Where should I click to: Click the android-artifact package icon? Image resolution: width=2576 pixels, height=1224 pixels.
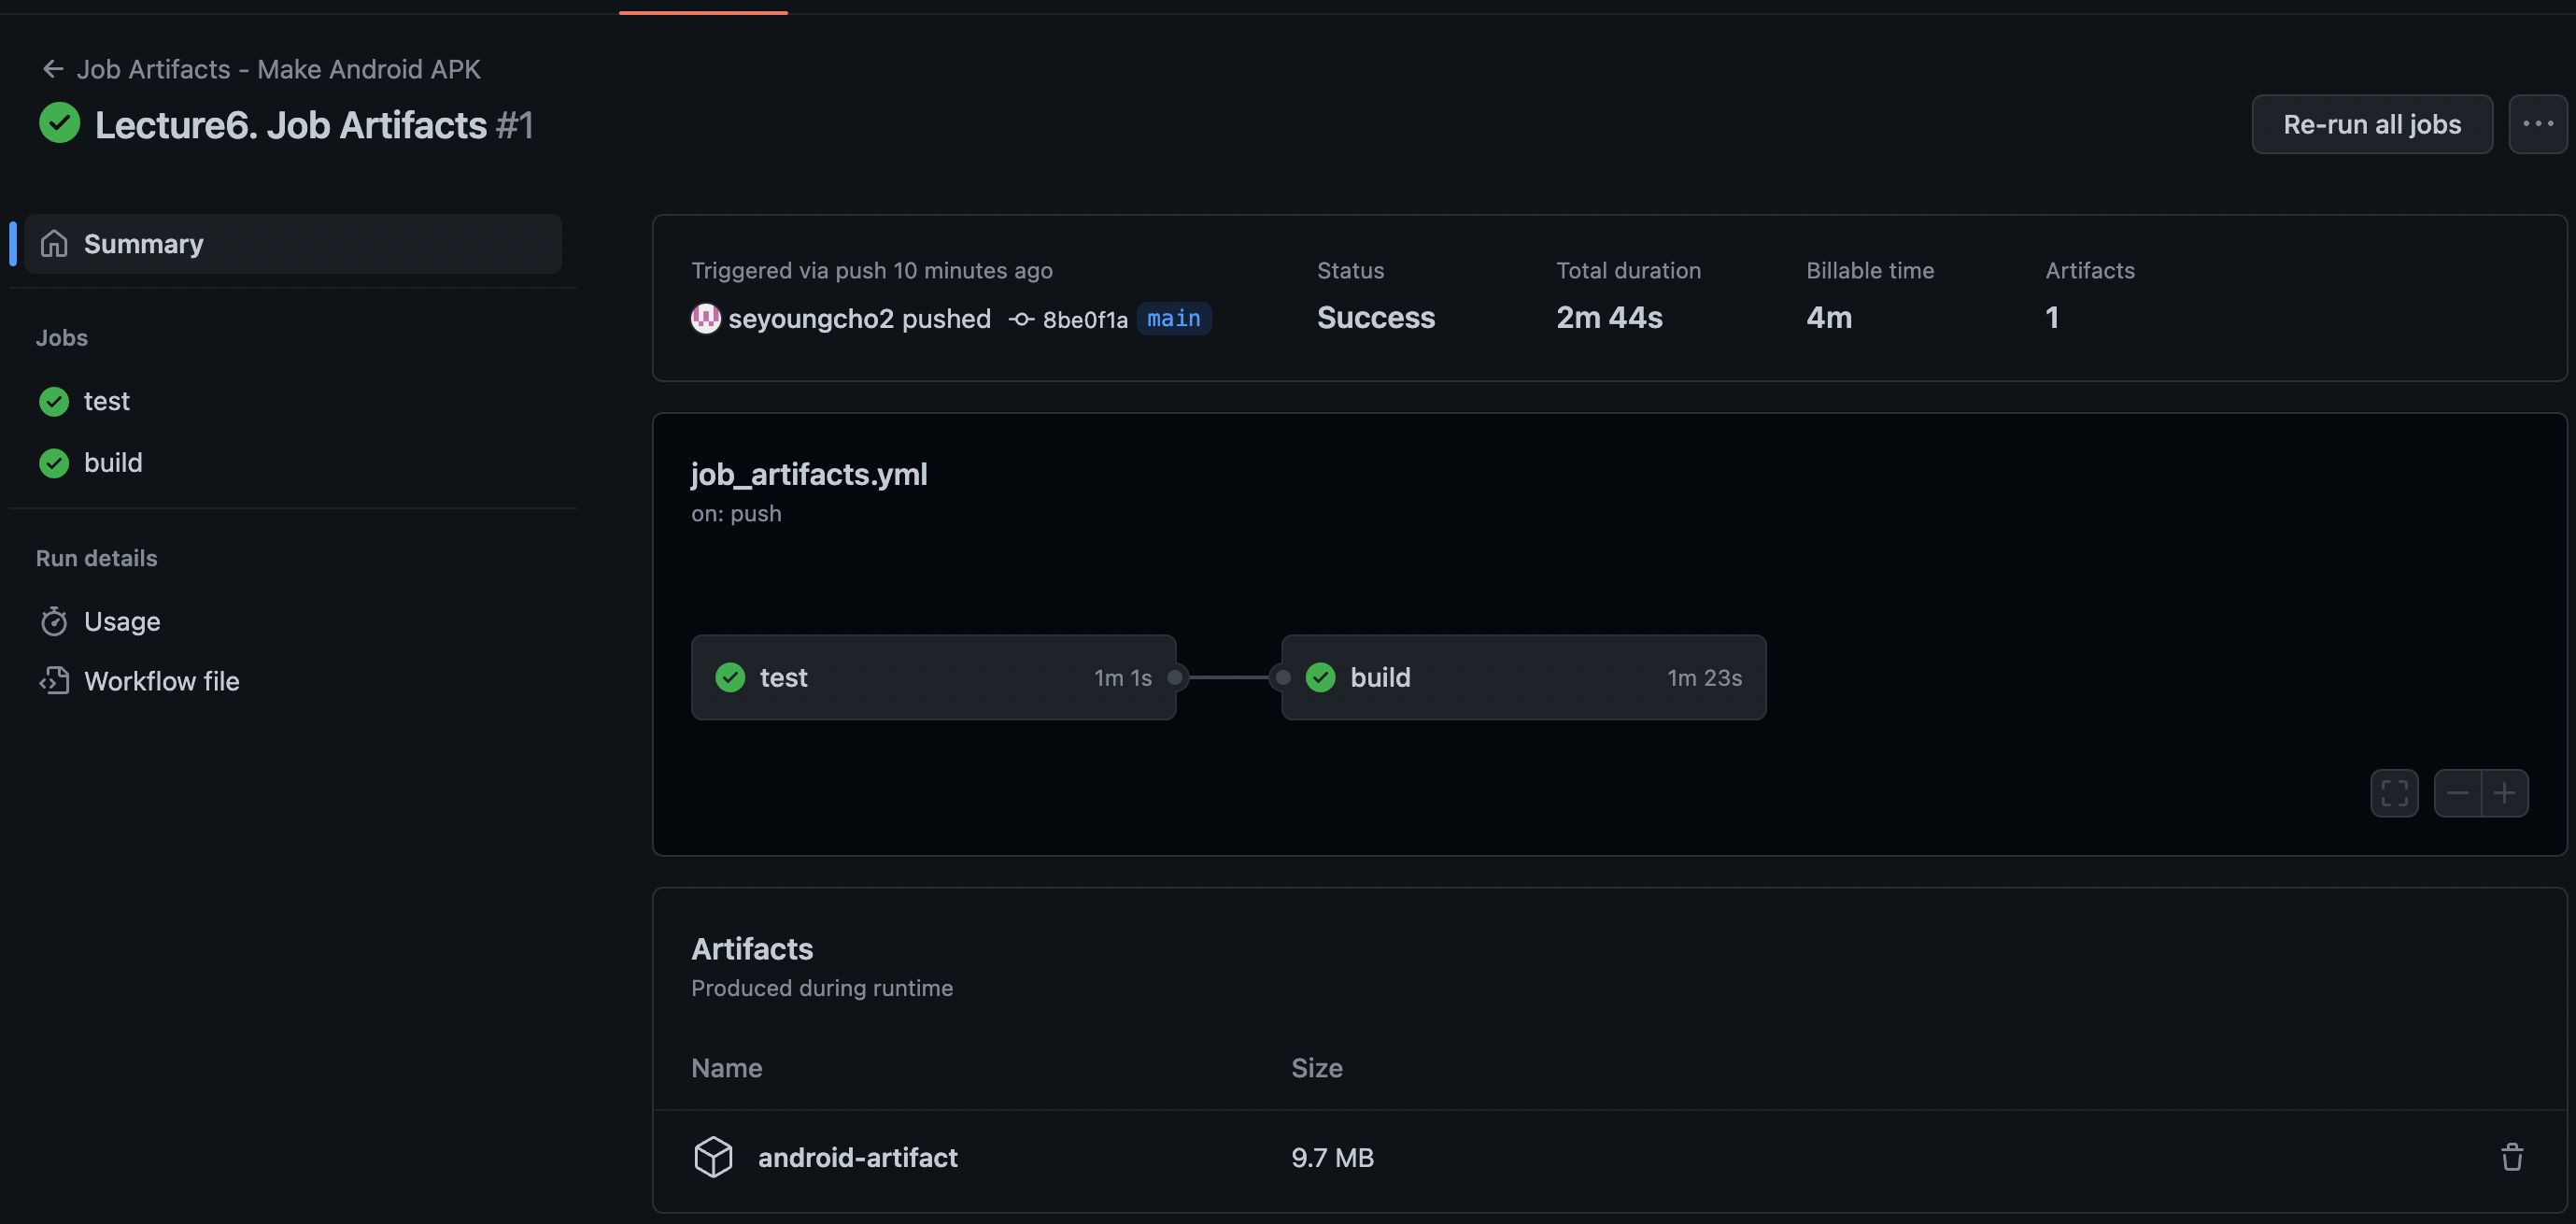(x=713, y=1157)
